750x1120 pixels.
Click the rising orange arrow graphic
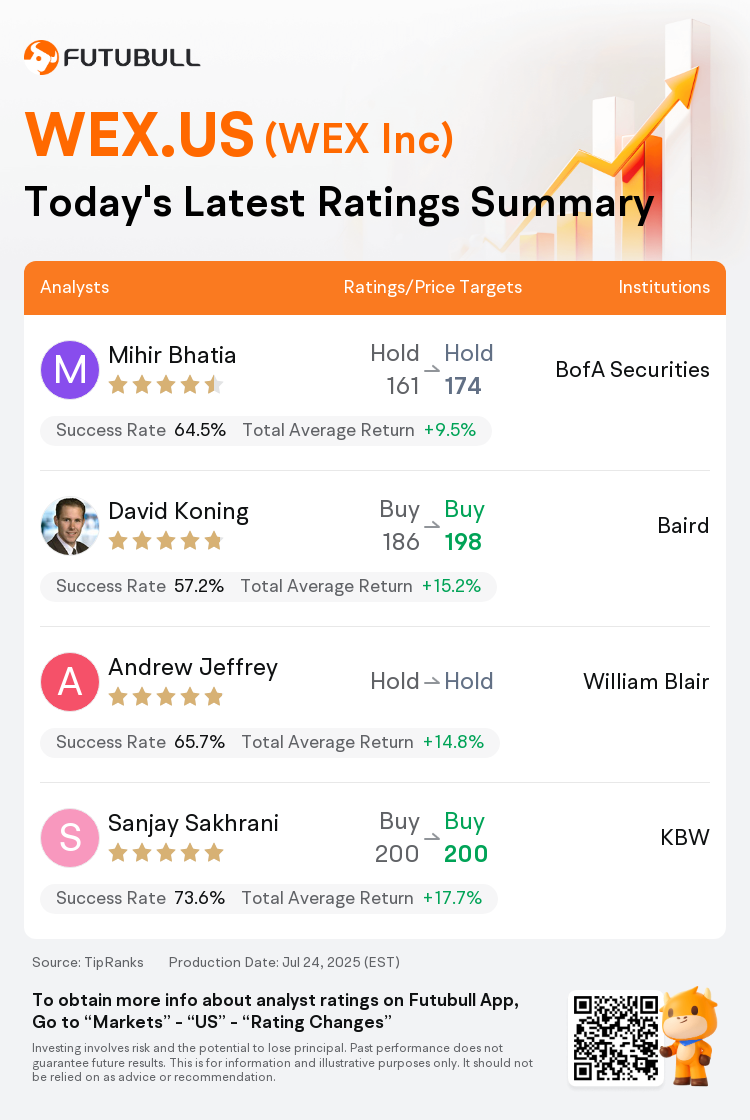point(593,157)
